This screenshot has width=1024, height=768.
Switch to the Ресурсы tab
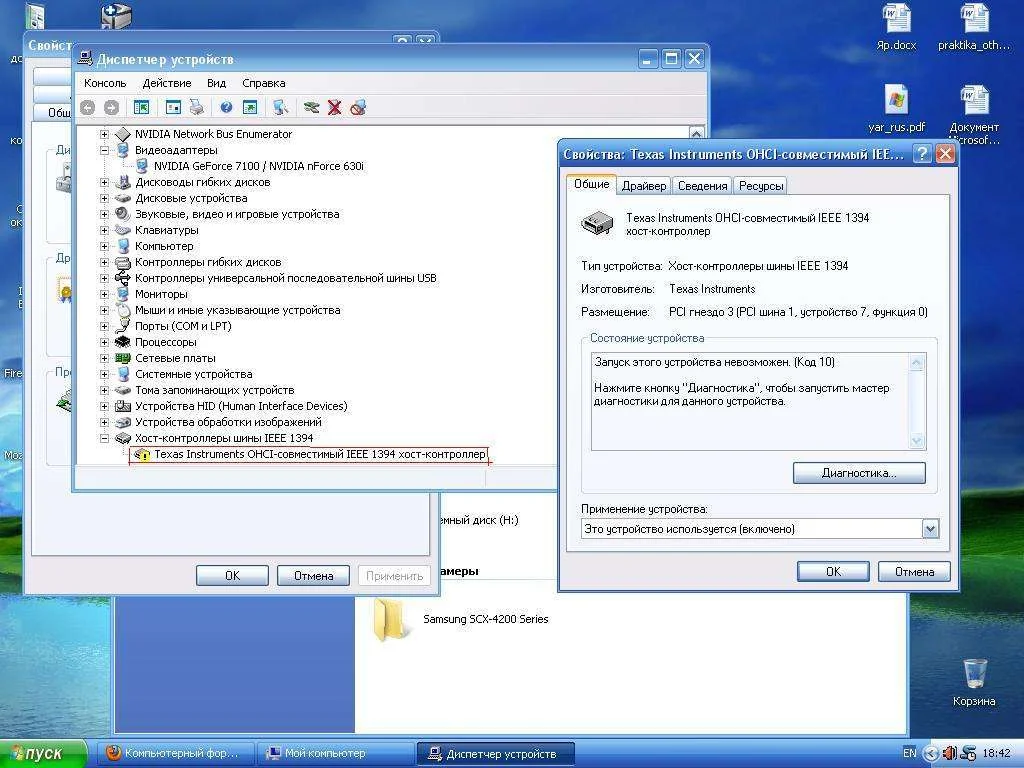(761, 186)
